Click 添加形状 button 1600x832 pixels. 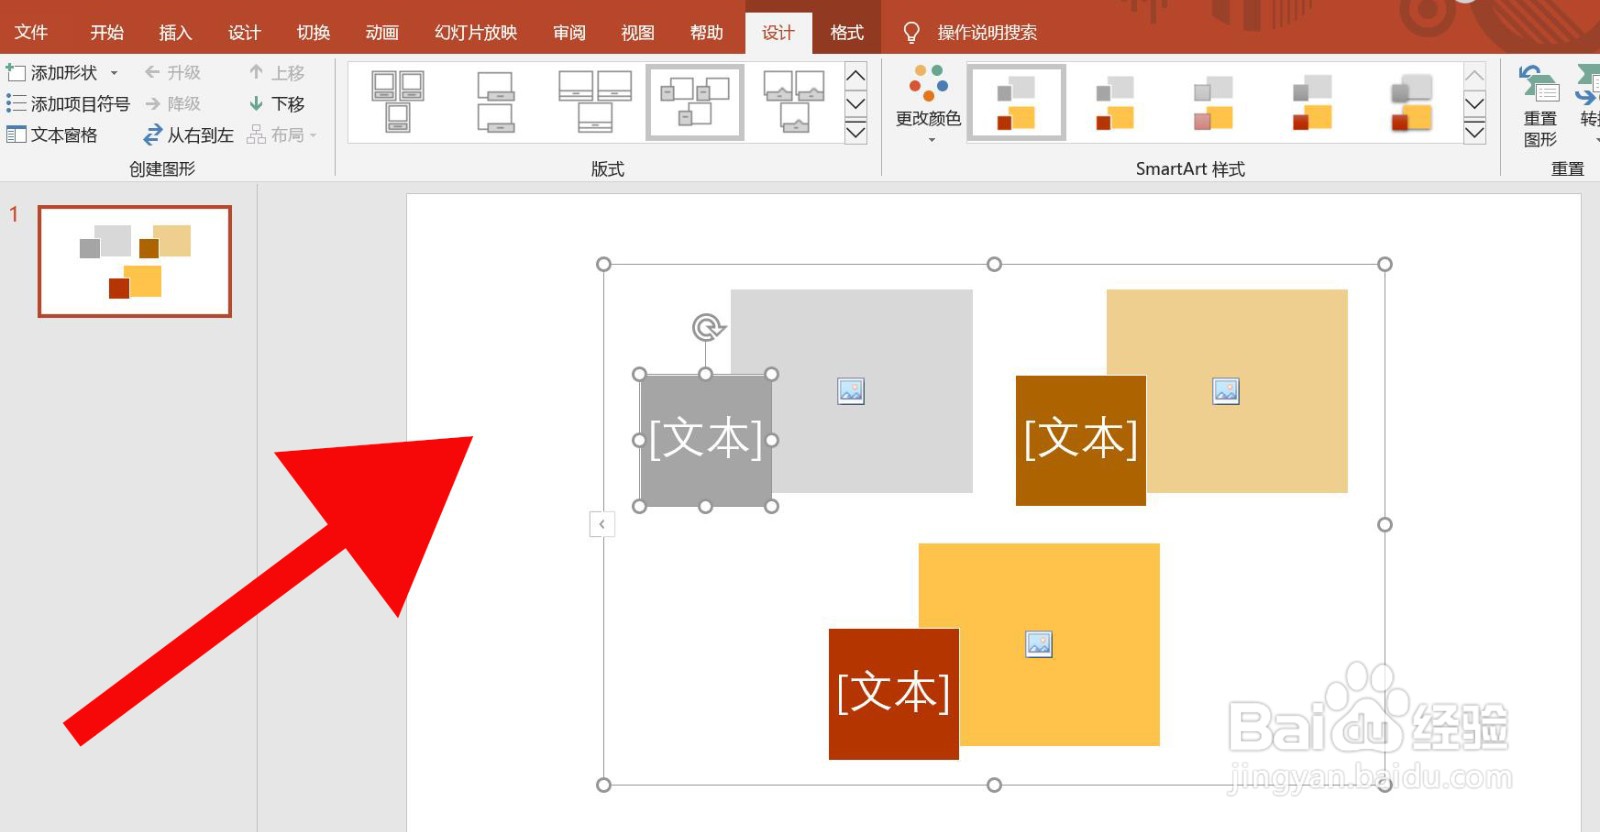point(52,73)
